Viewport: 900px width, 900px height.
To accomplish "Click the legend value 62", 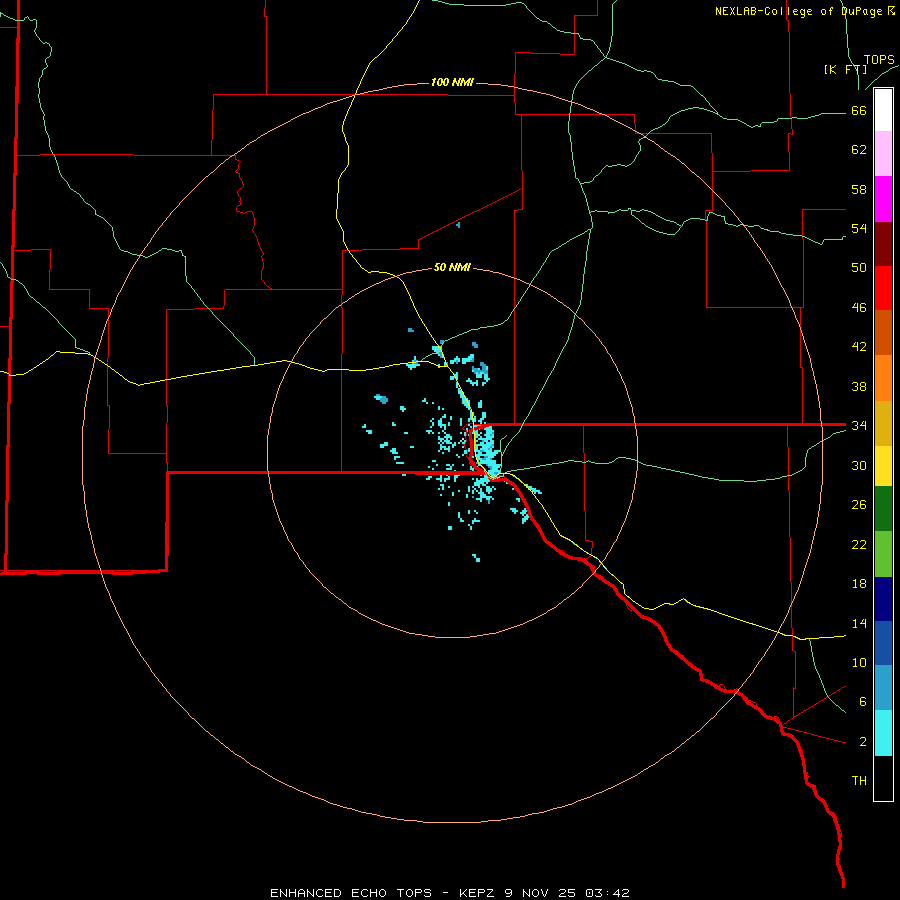I will pos(859,150).
